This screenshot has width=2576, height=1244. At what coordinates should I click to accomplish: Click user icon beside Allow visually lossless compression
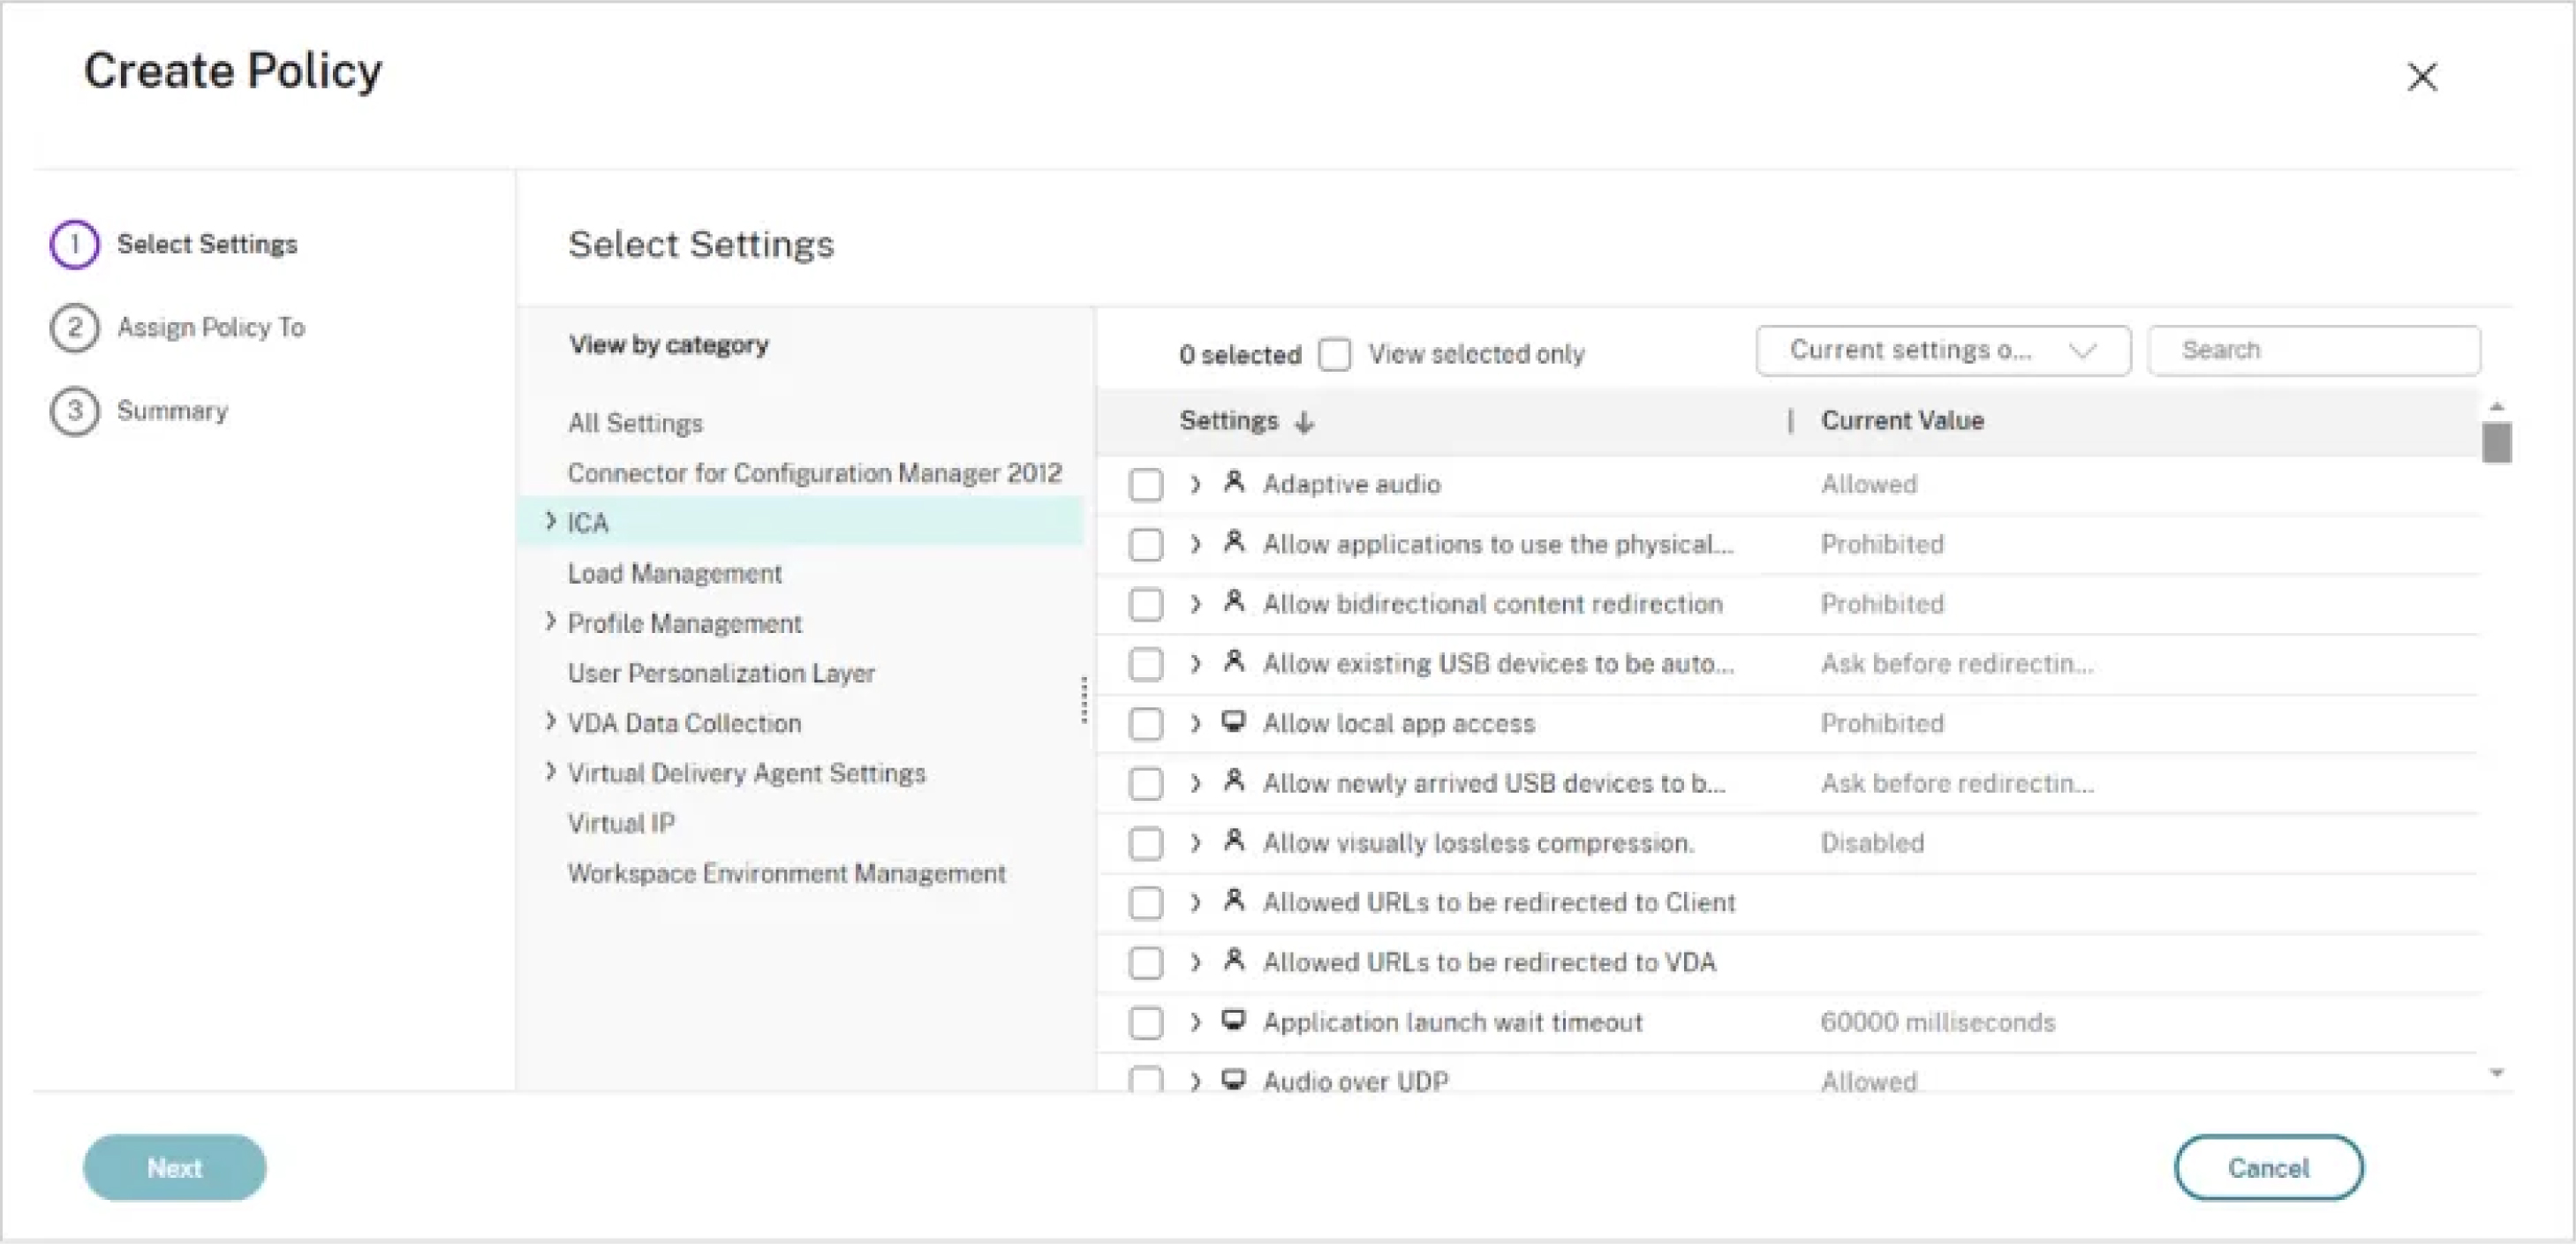[x=1234, y=841]
